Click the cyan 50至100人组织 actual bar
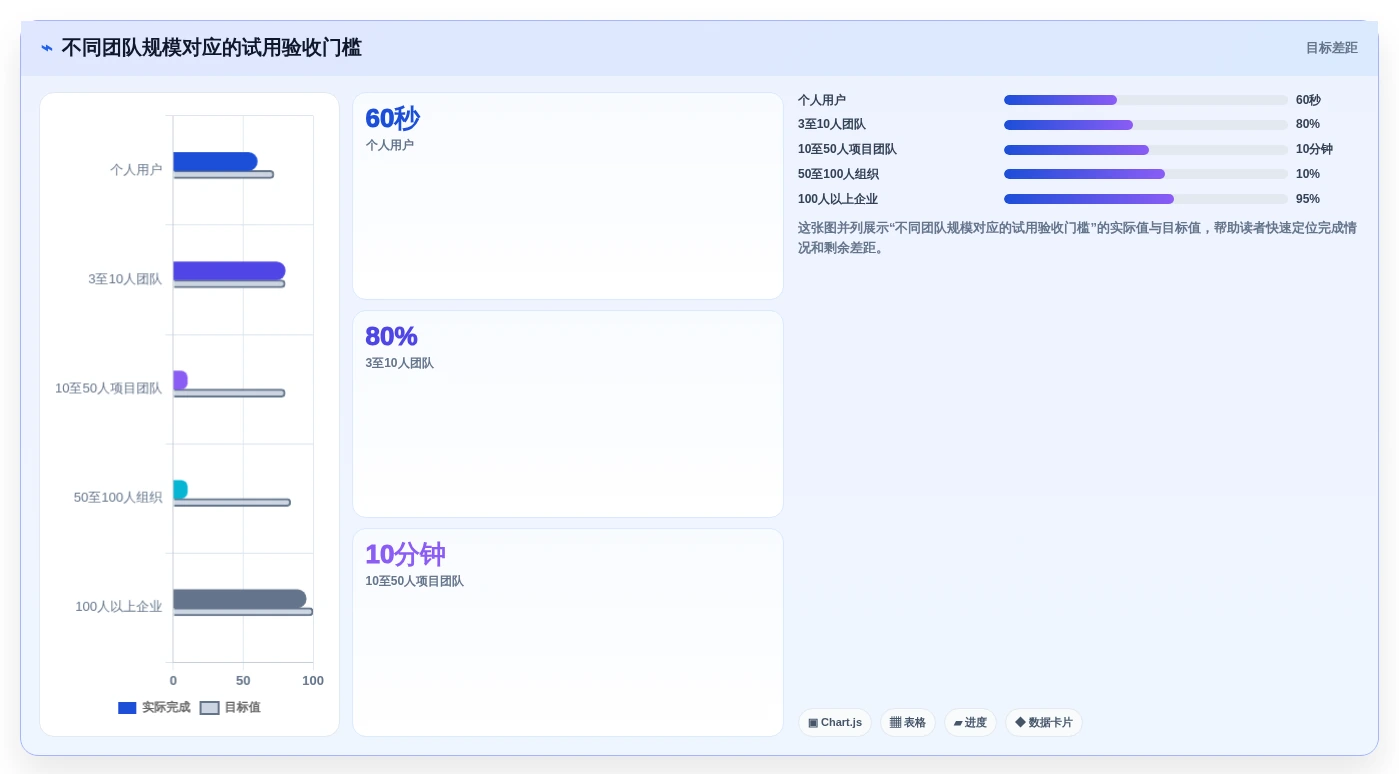Image resolution: width=1399 pixels, height=774 pixels. coord(180,489)
